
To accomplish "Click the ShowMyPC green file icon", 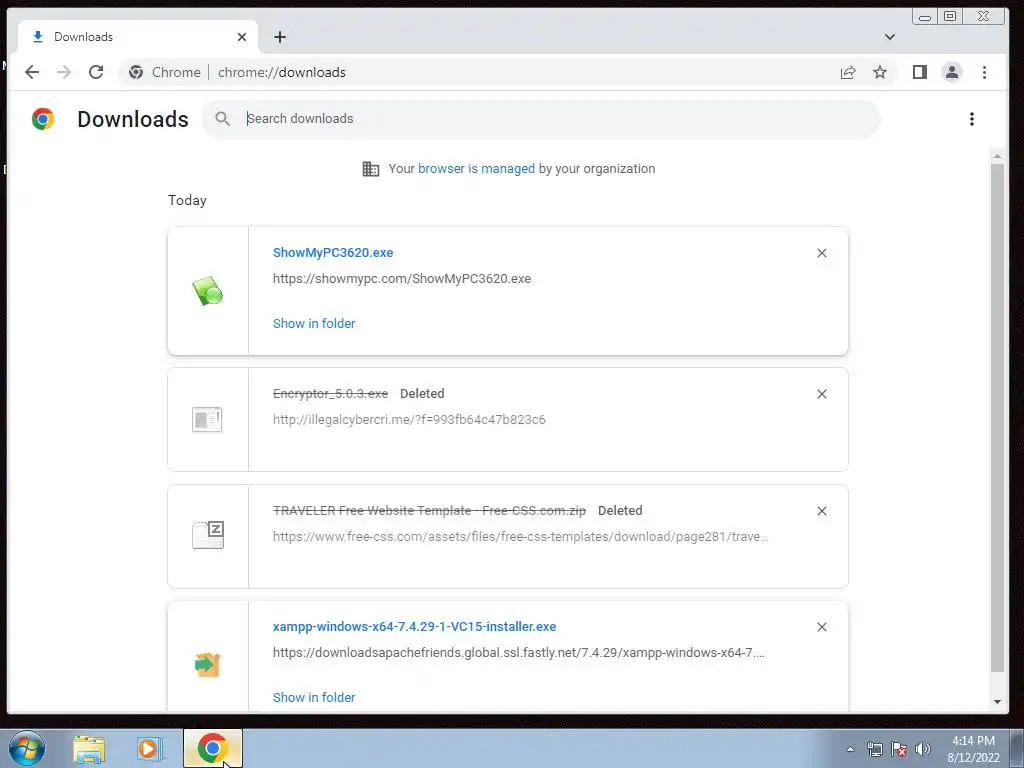I will [208, 291].
